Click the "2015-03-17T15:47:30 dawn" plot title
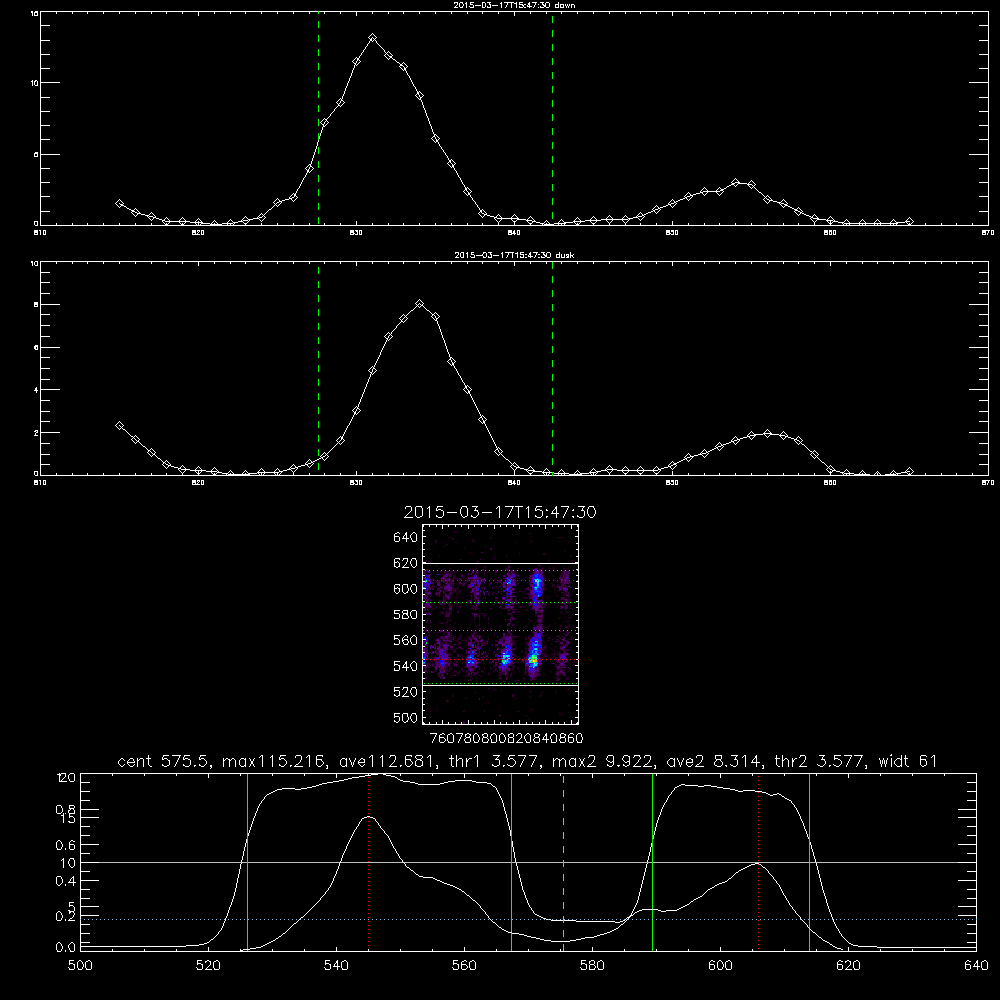The width and height of the screenshot is (1000, 1000). 514,5
